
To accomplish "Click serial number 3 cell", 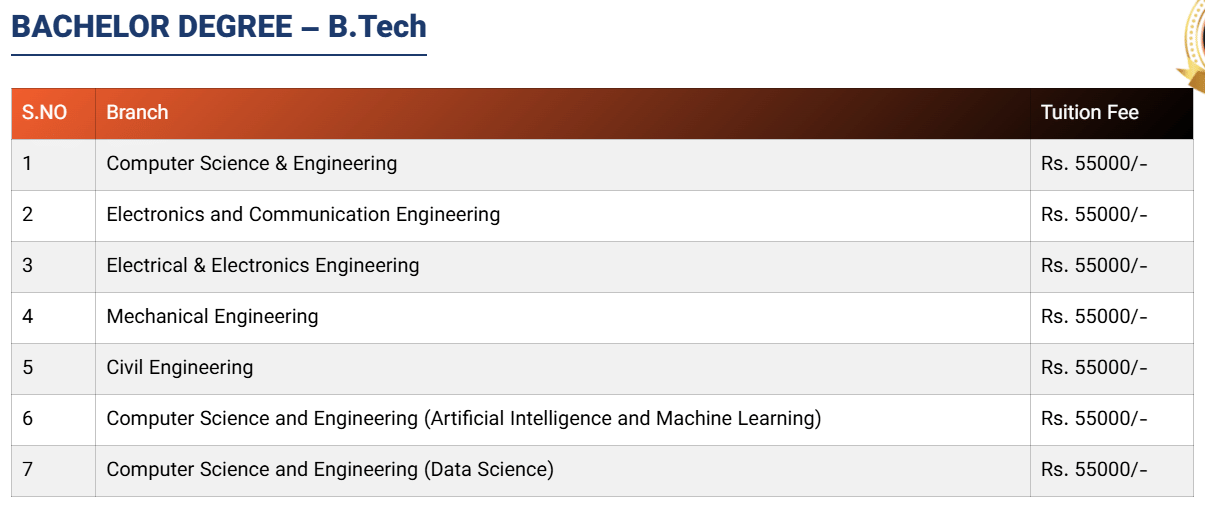I will tap(28, 266).
